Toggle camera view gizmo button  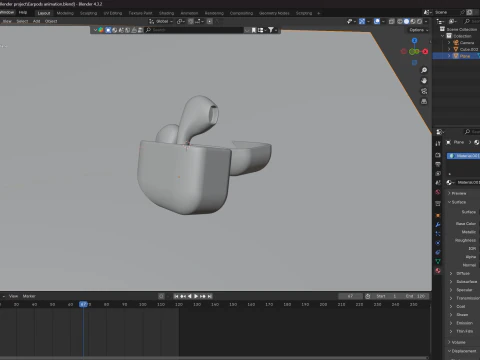pyautogui.click(x=424, y=91)
